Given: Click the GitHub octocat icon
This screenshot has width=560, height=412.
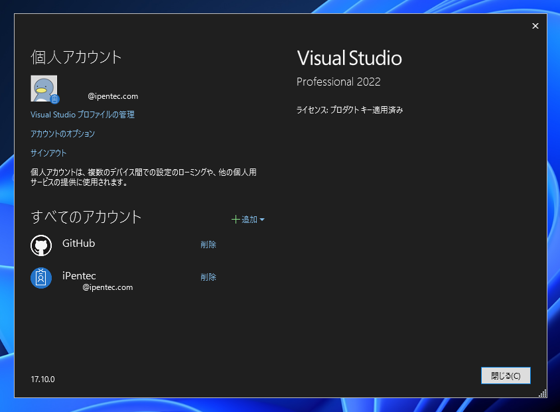Looking at the screenshot, I should [x=41, y=245].
